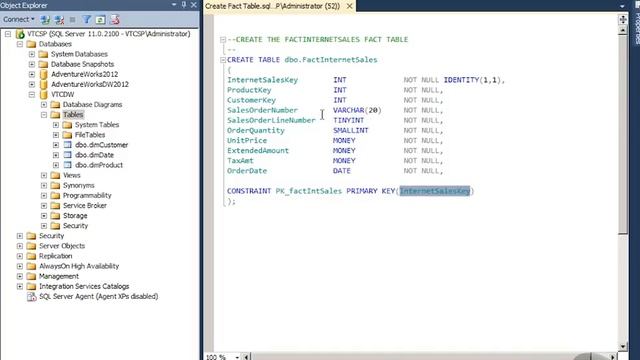Expand the AdventureWorks2012 database
This screenshot has width=640, height=360.
(32, 74)
